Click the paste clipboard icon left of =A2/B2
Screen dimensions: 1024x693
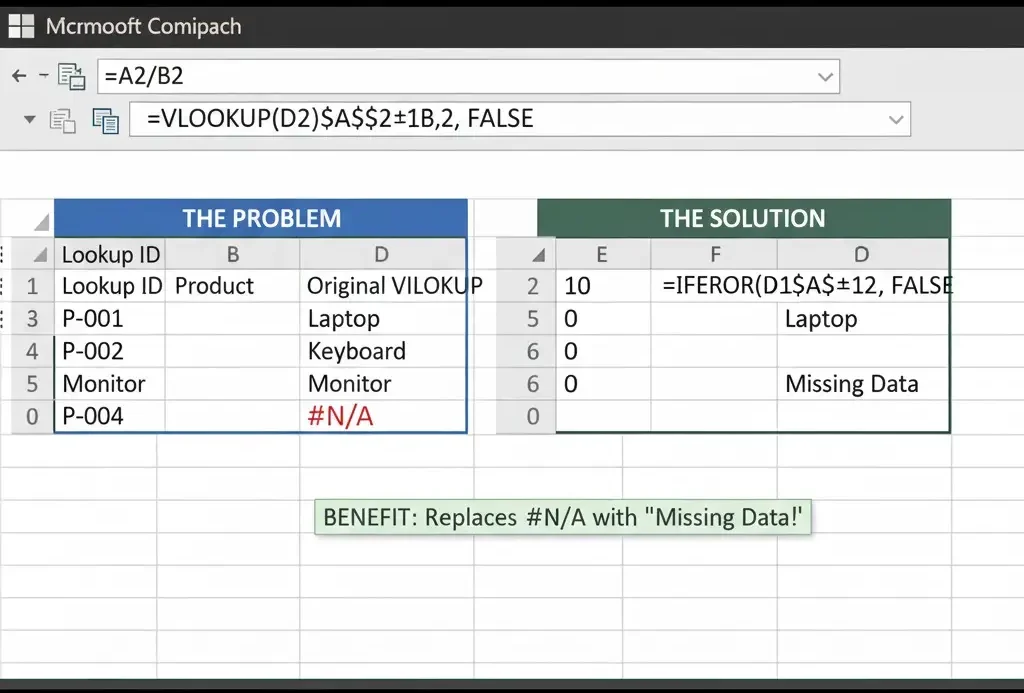(x=70, y=77)
